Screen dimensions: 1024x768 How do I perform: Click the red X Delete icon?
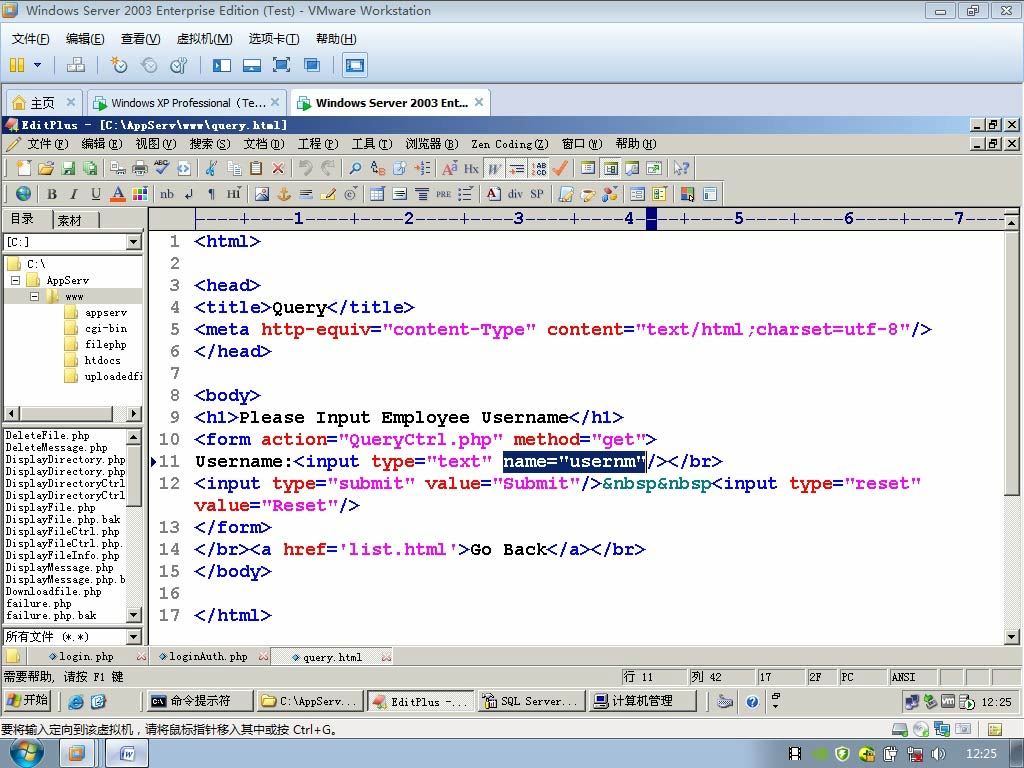click(x=278, y=168)
